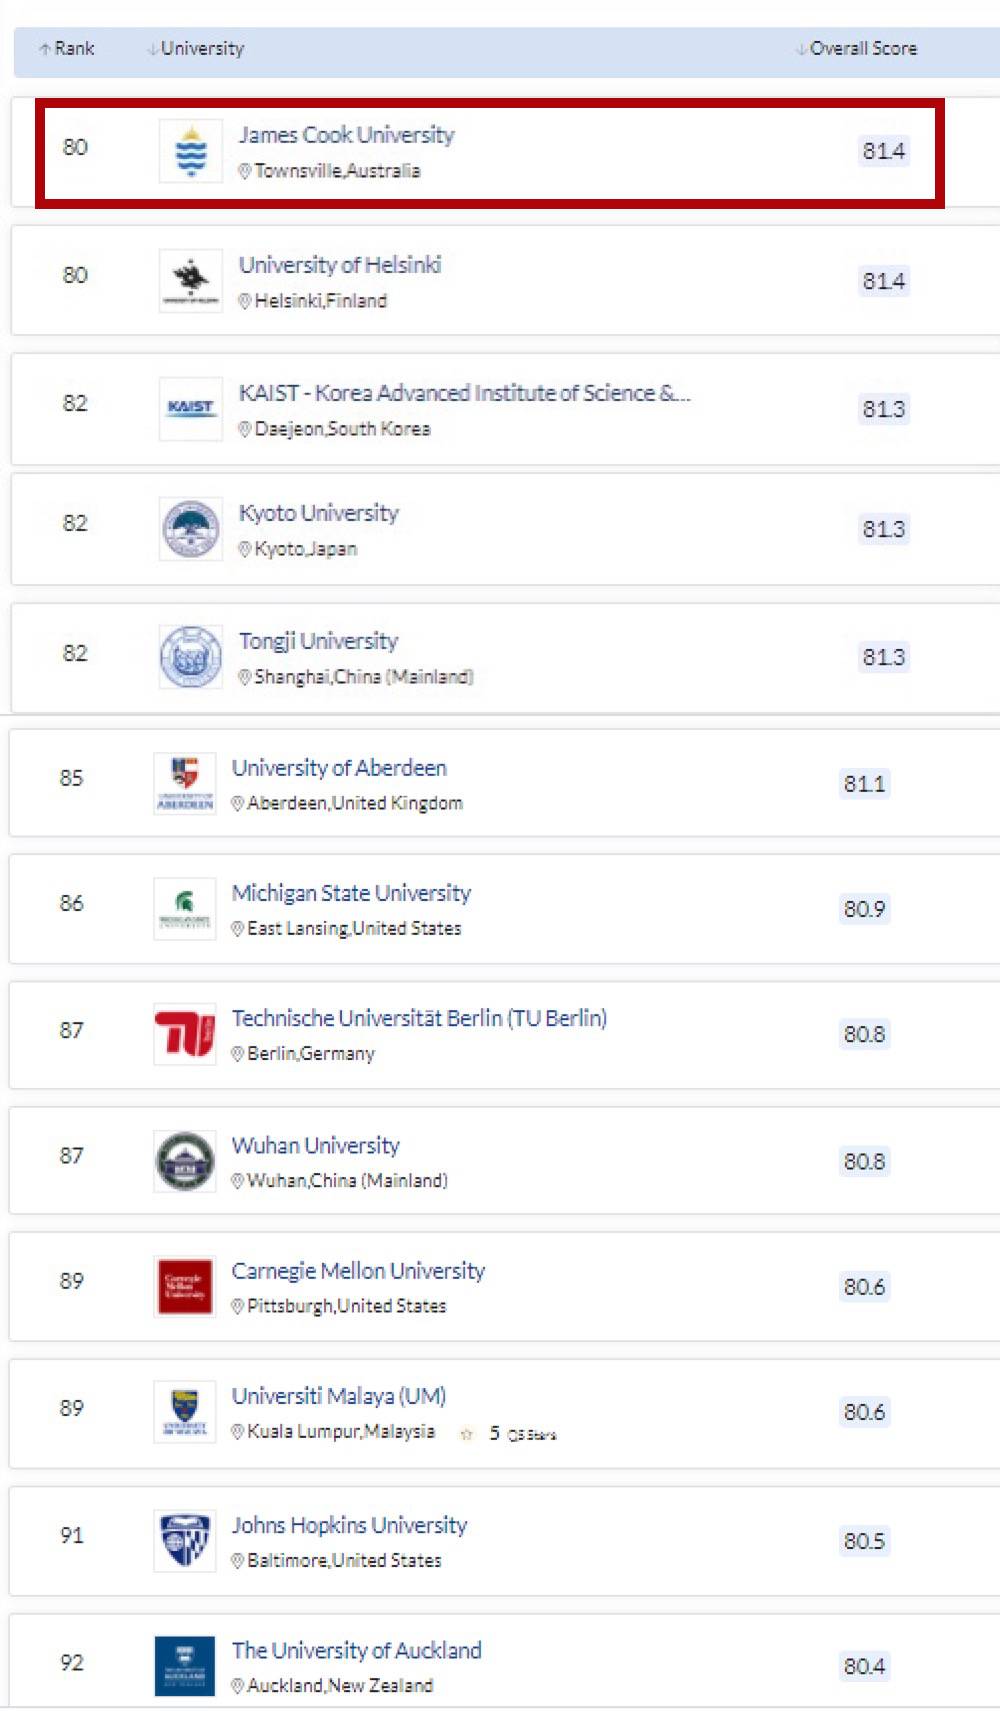The width and height of the screenshot is (1000, 1711).
Task: Click the Michigan State Spartan logo
Action: tap(184, 908)
